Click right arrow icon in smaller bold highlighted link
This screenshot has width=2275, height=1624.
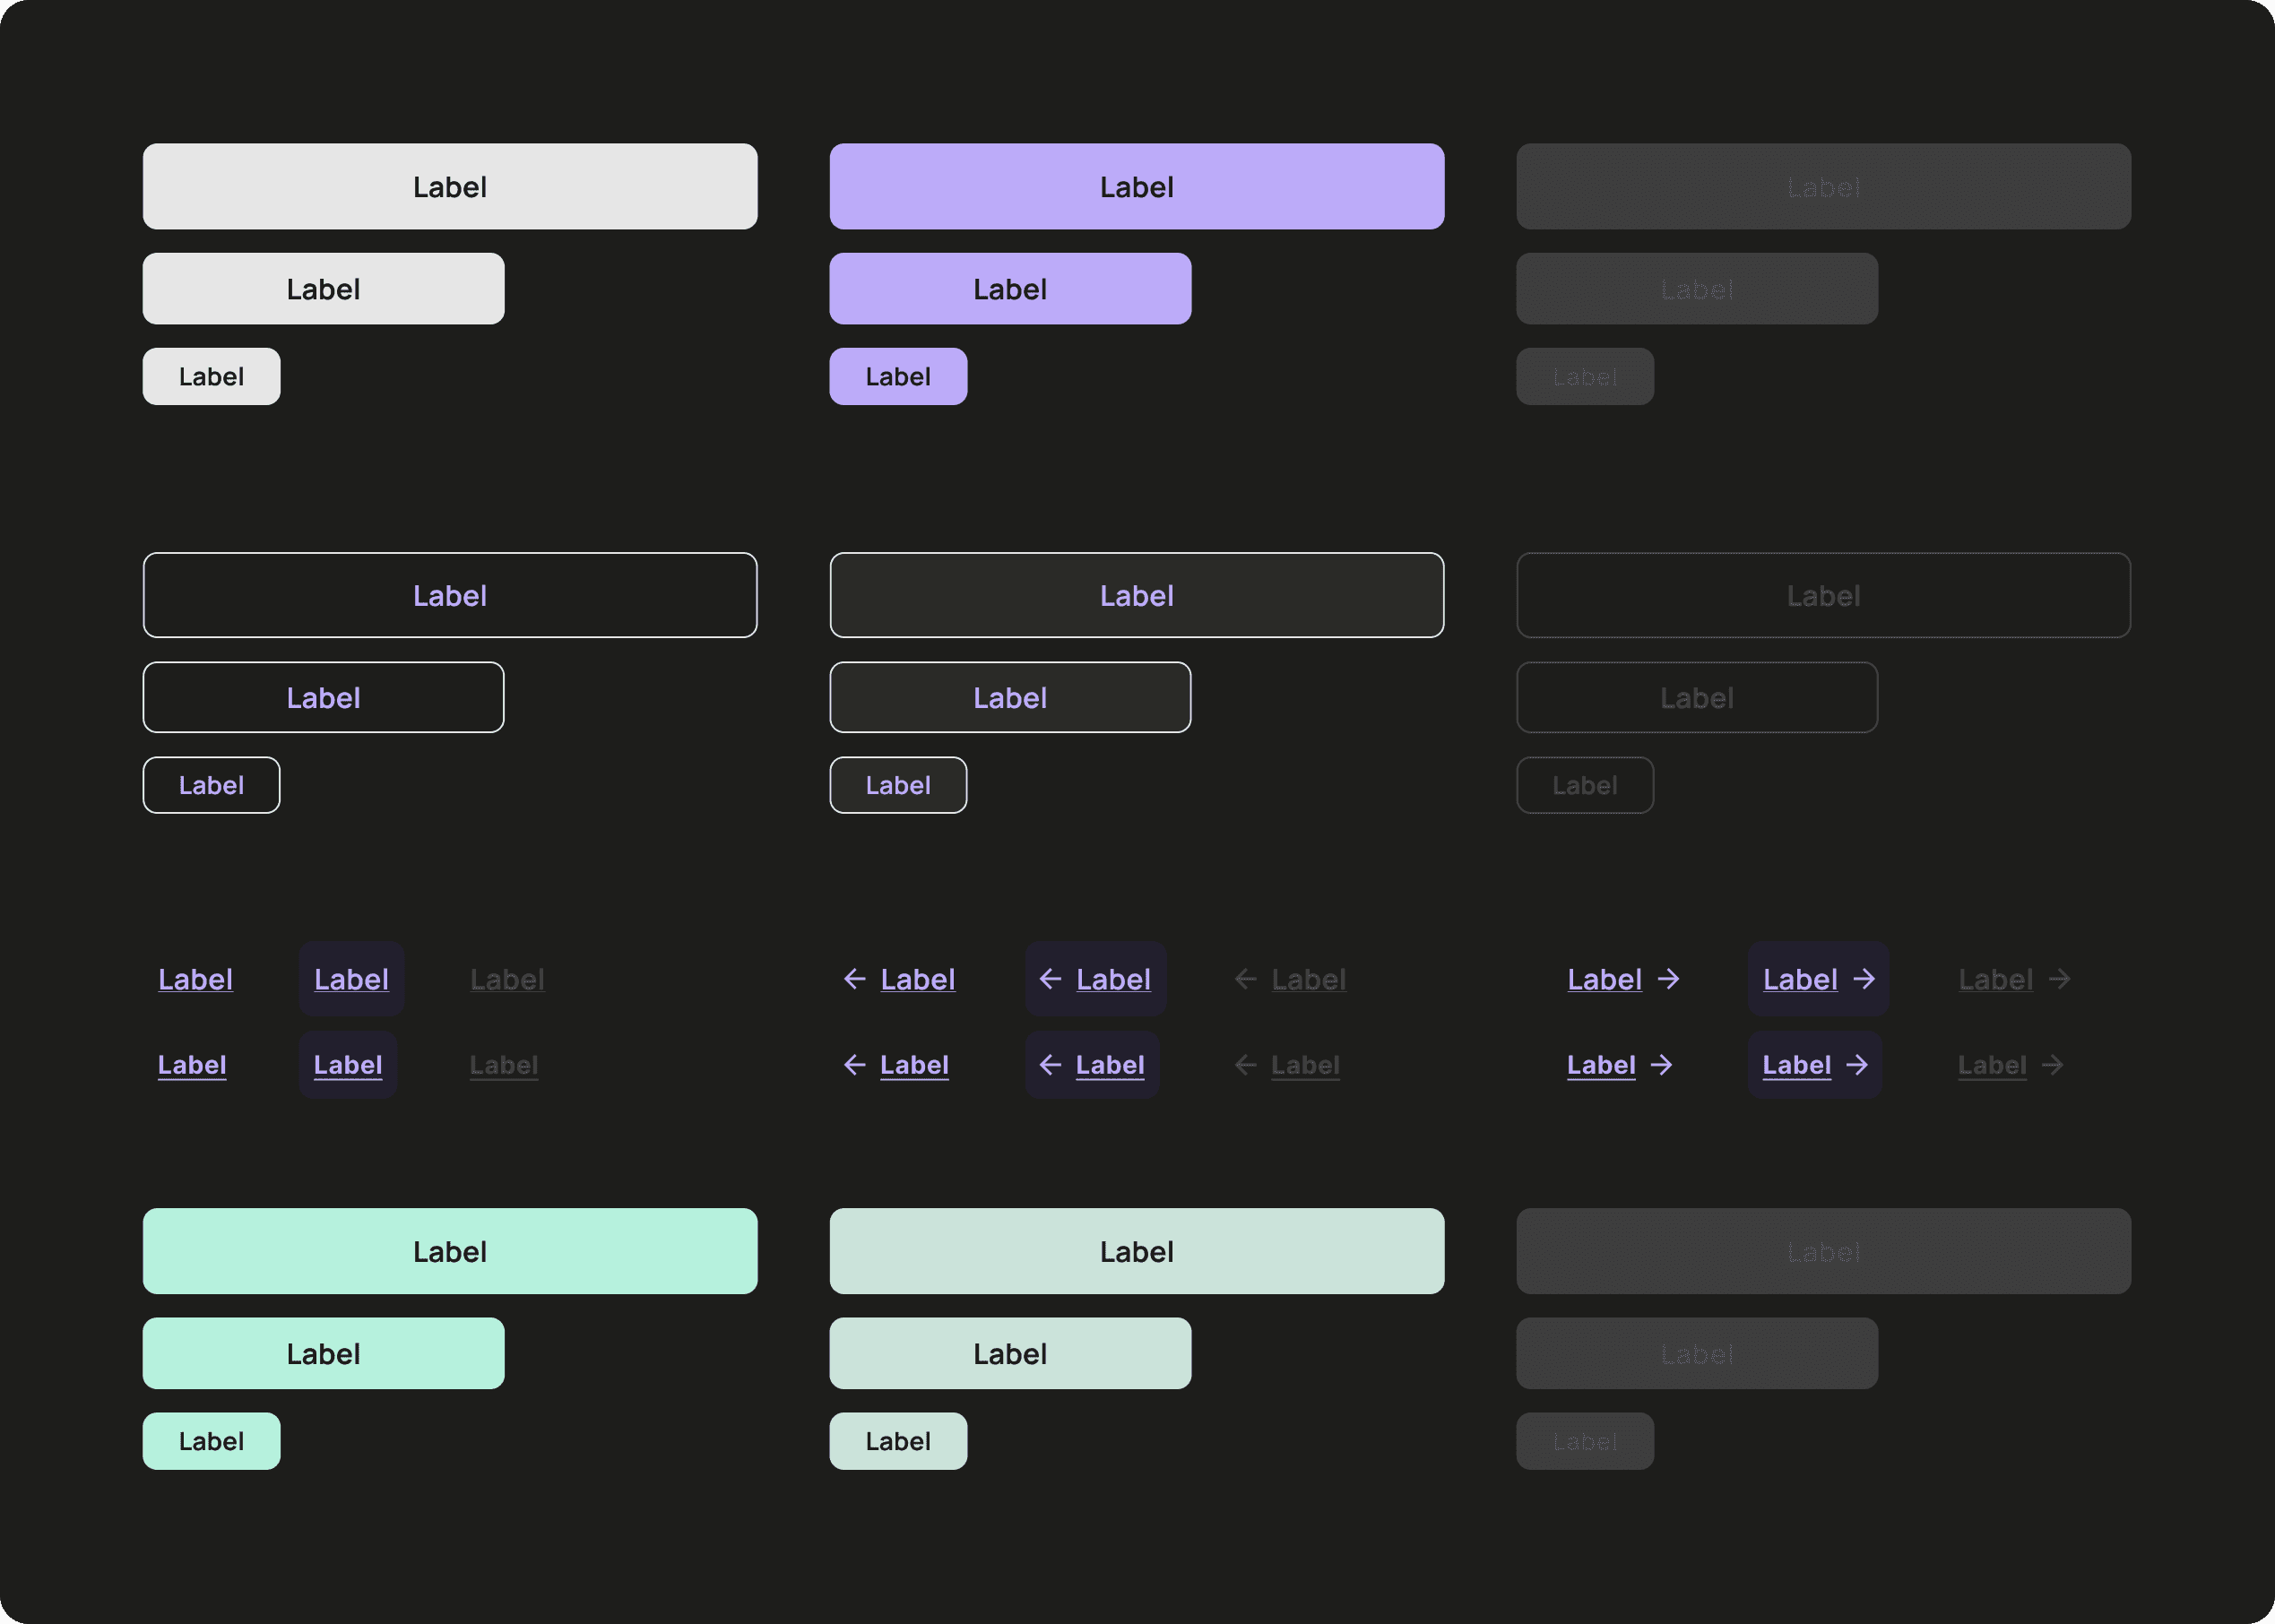(1857, 1065)
